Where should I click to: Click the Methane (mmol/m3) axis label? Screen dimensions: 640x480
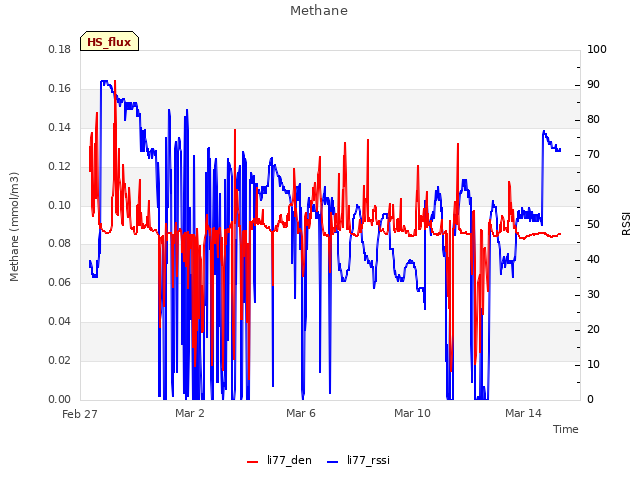tap(14, 227)
